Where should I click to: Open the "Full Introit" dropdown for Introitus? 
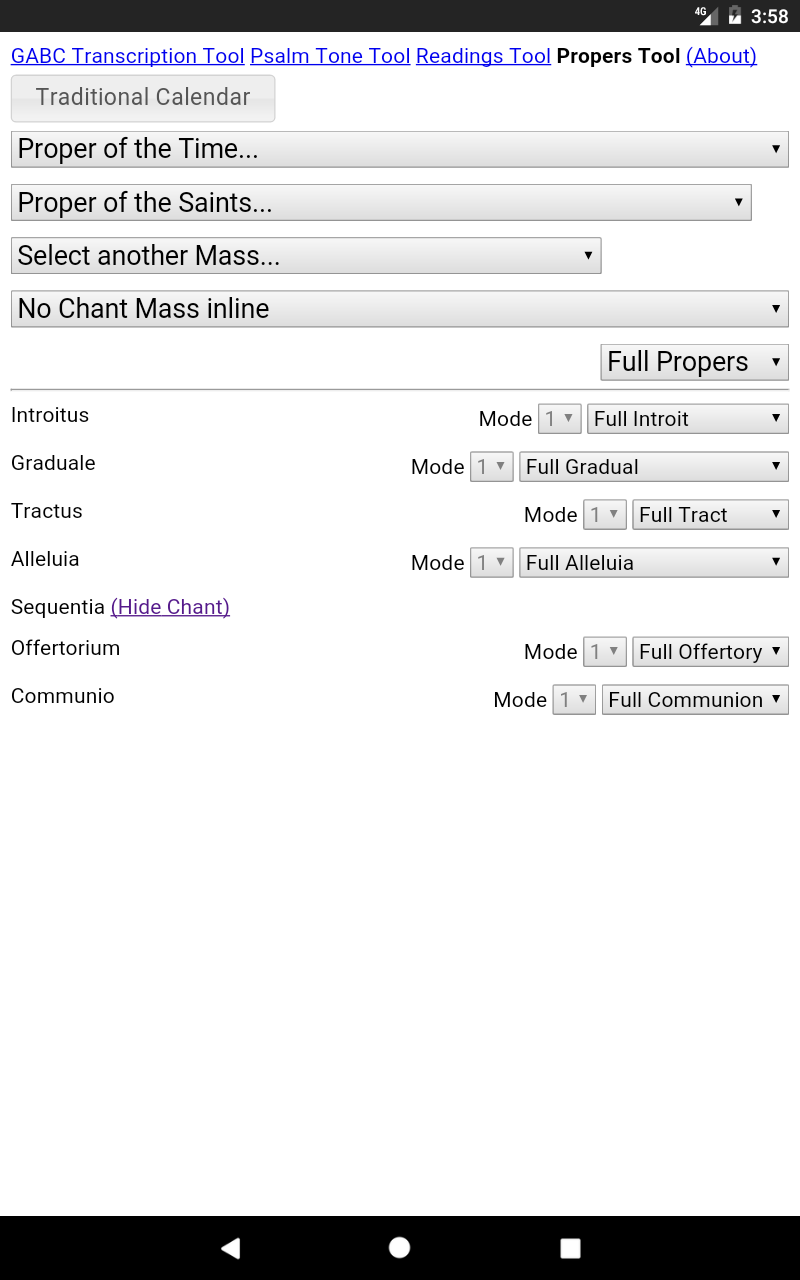[687, 418]
